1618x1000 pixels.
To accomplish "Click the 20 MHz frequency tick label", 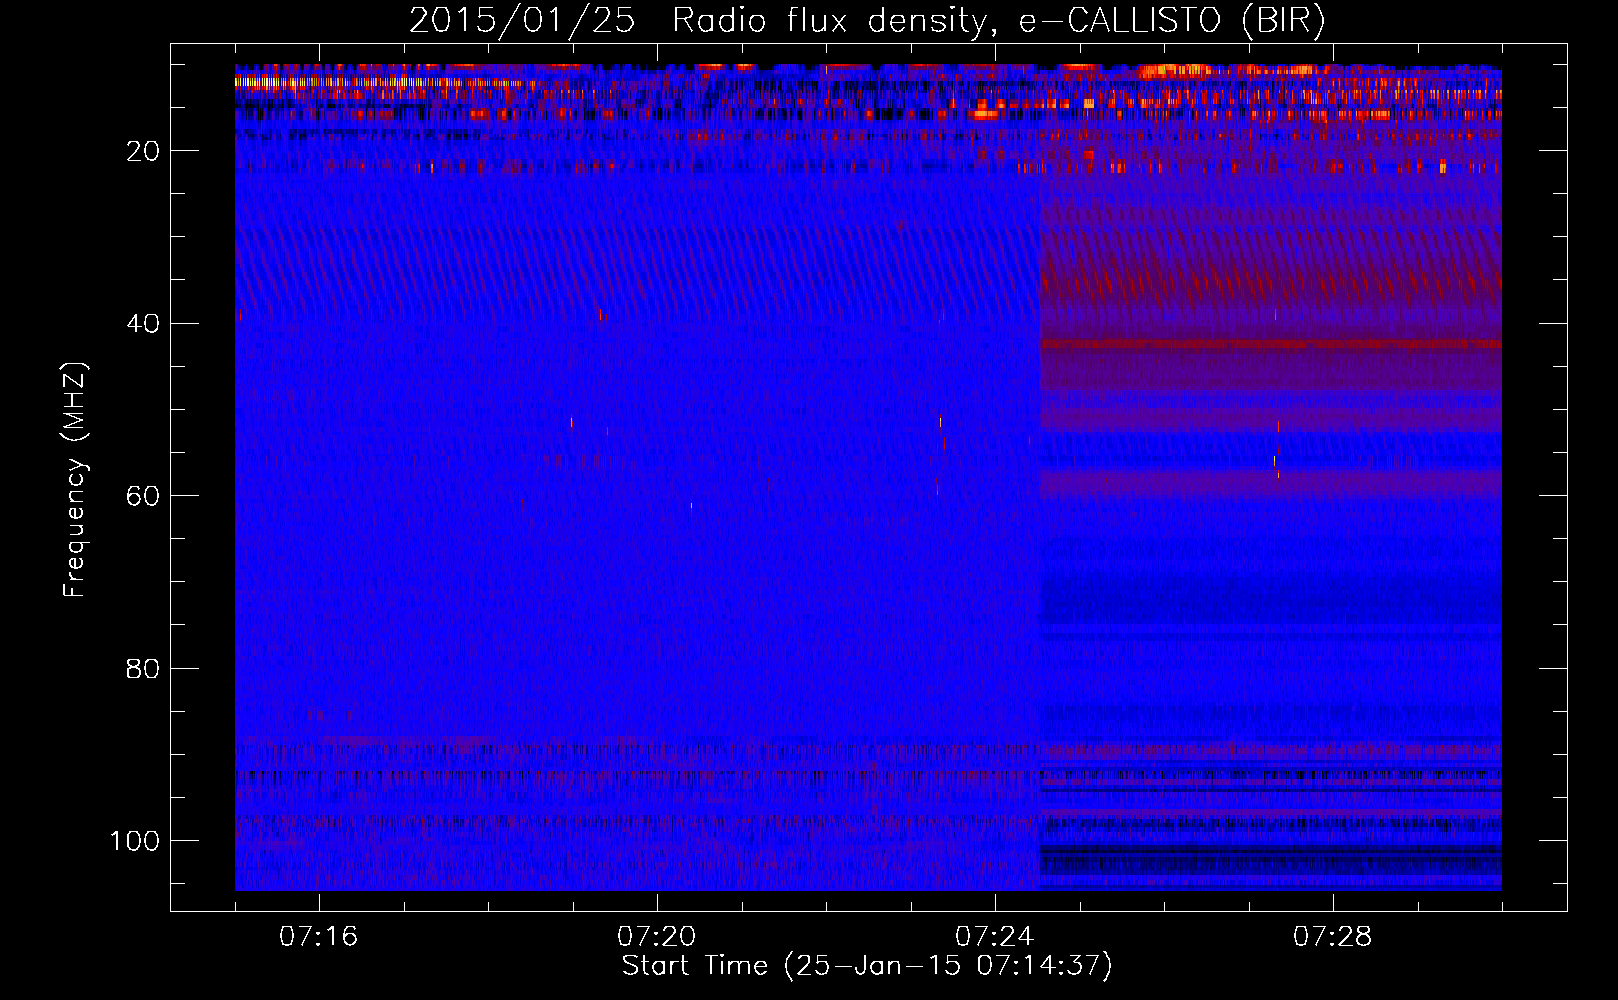I will click(x=143, y=151).
